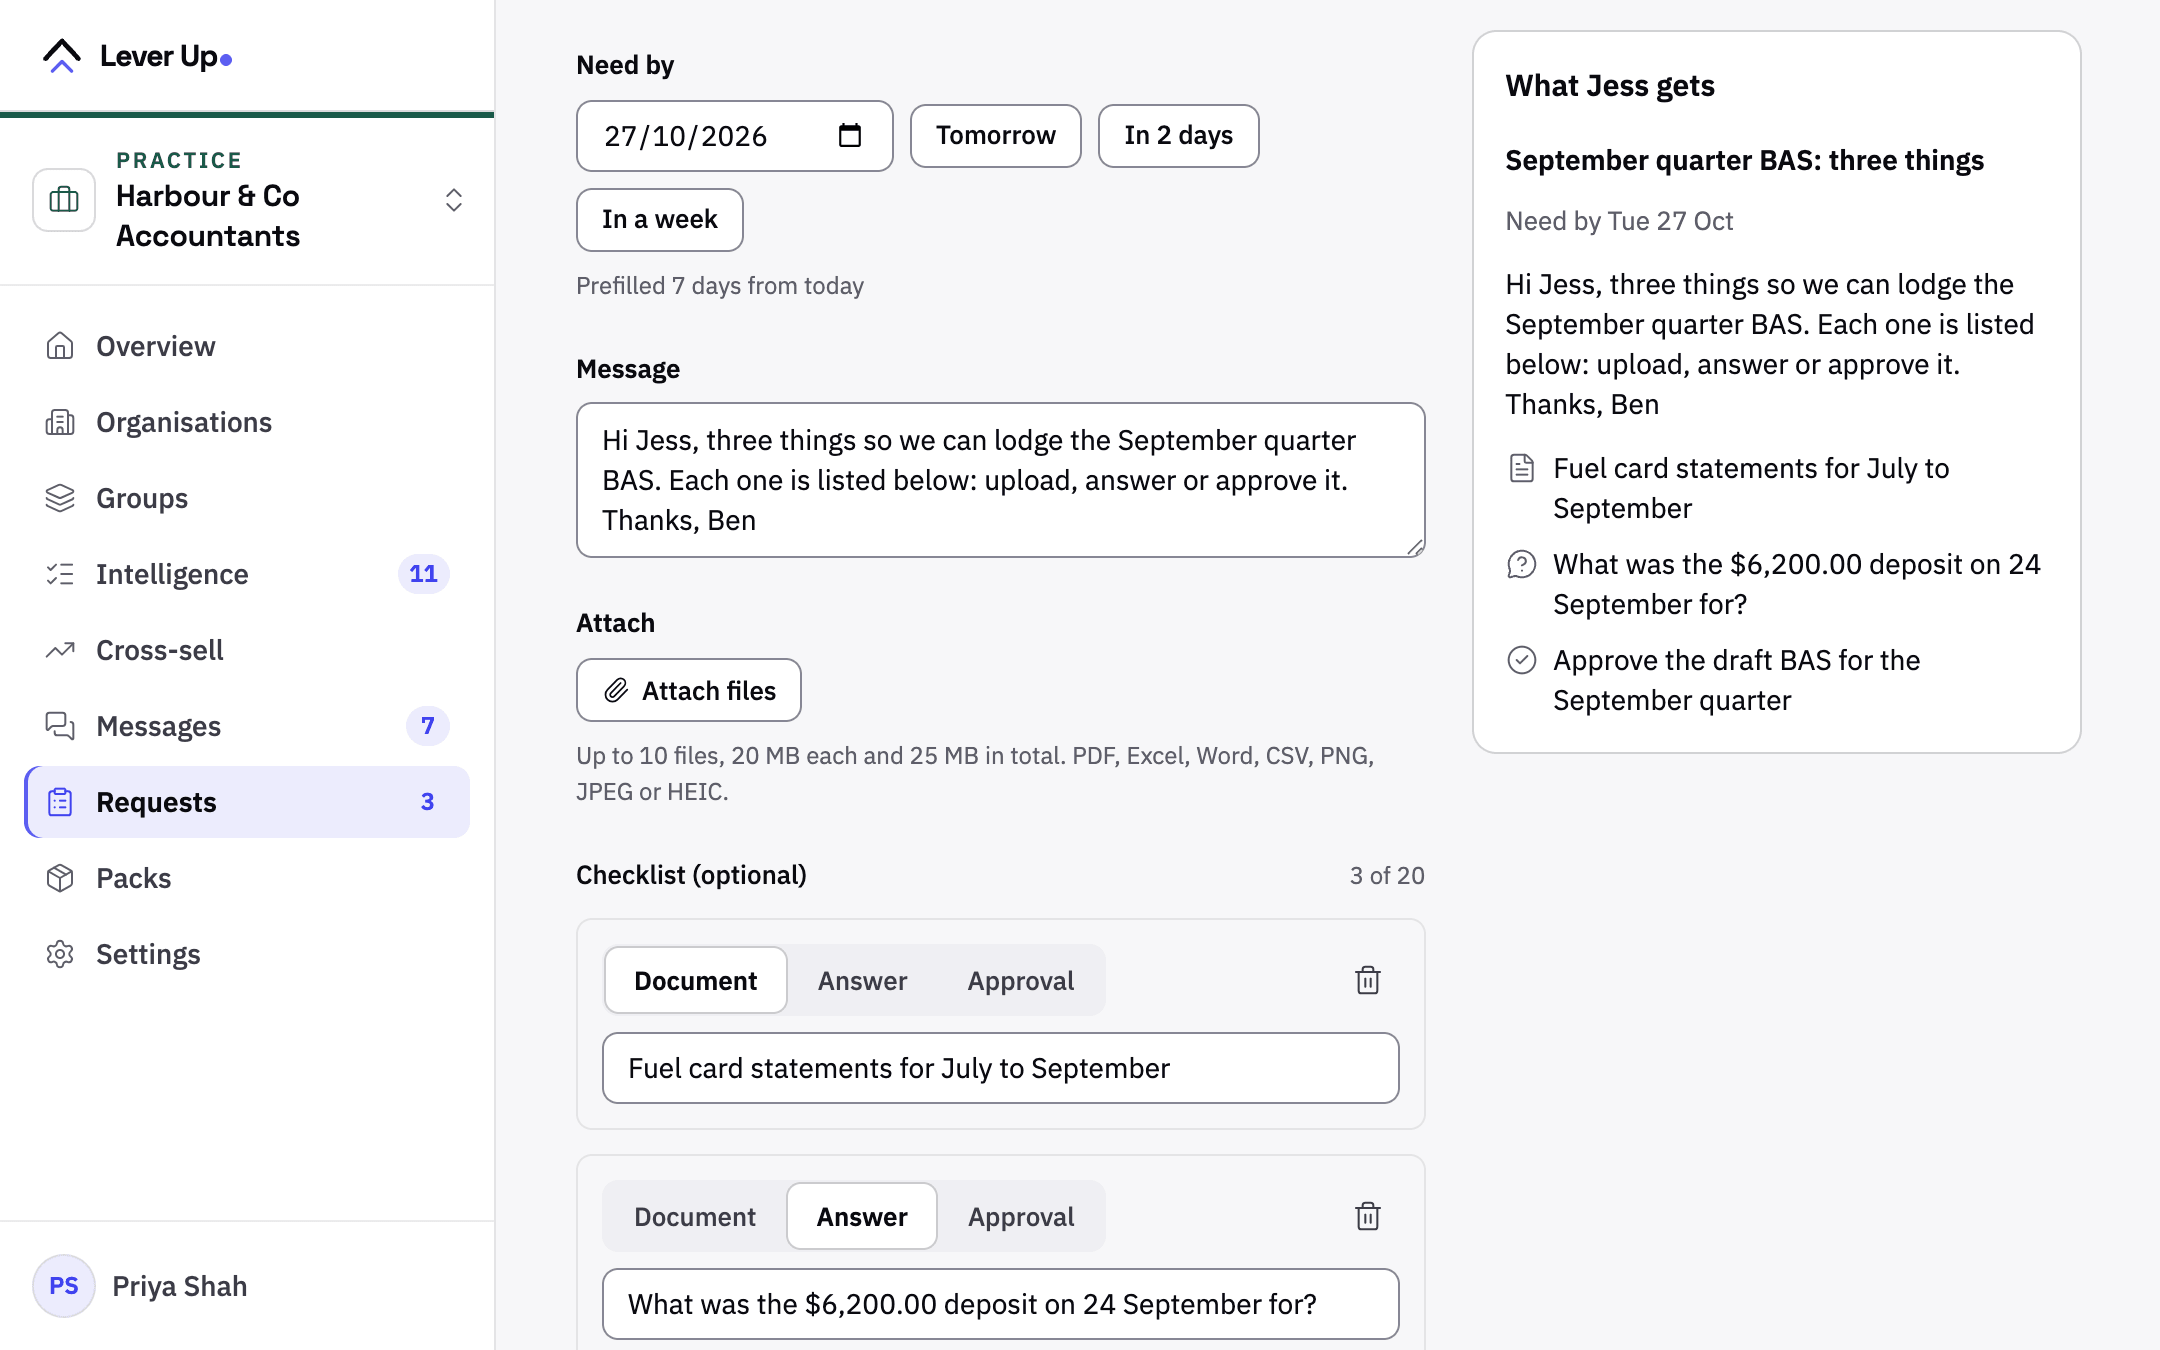Viewport: 2160px width, 1350px height.
Task: Delete the Fuel card statements checklist item
Action: point(1368,980)
